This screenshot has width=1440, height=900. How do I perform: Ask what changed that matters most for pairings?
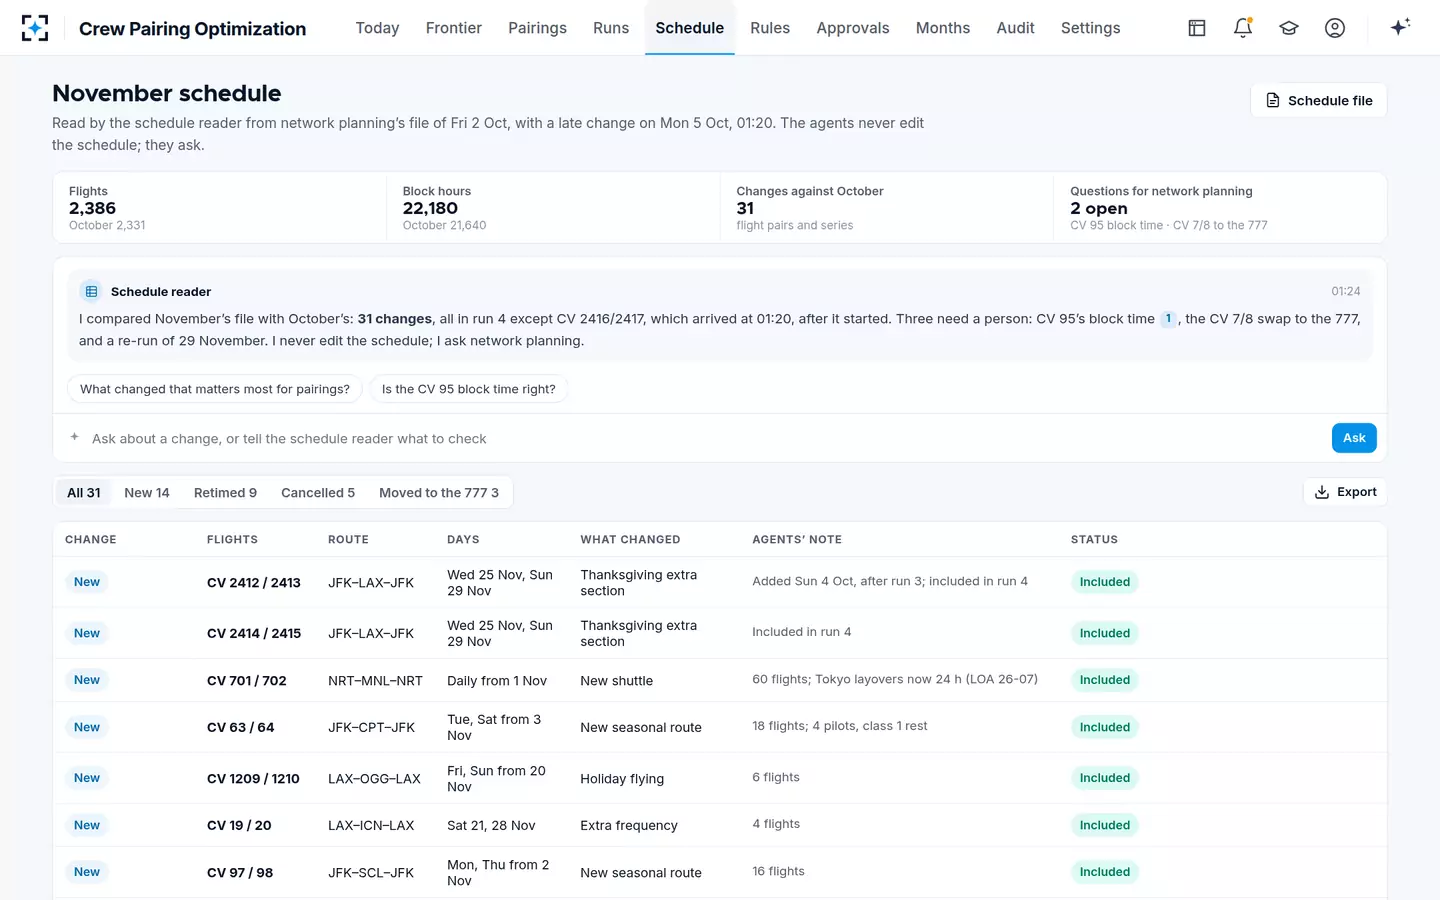click(x=215, y=389)
